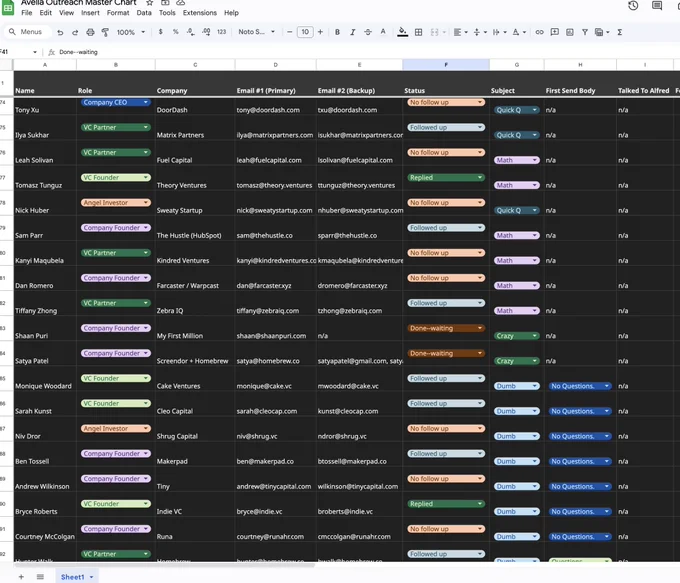Screen dimensions: 680x583
Task: Open horizontal align dropdown
Action: tap(460, 32)
